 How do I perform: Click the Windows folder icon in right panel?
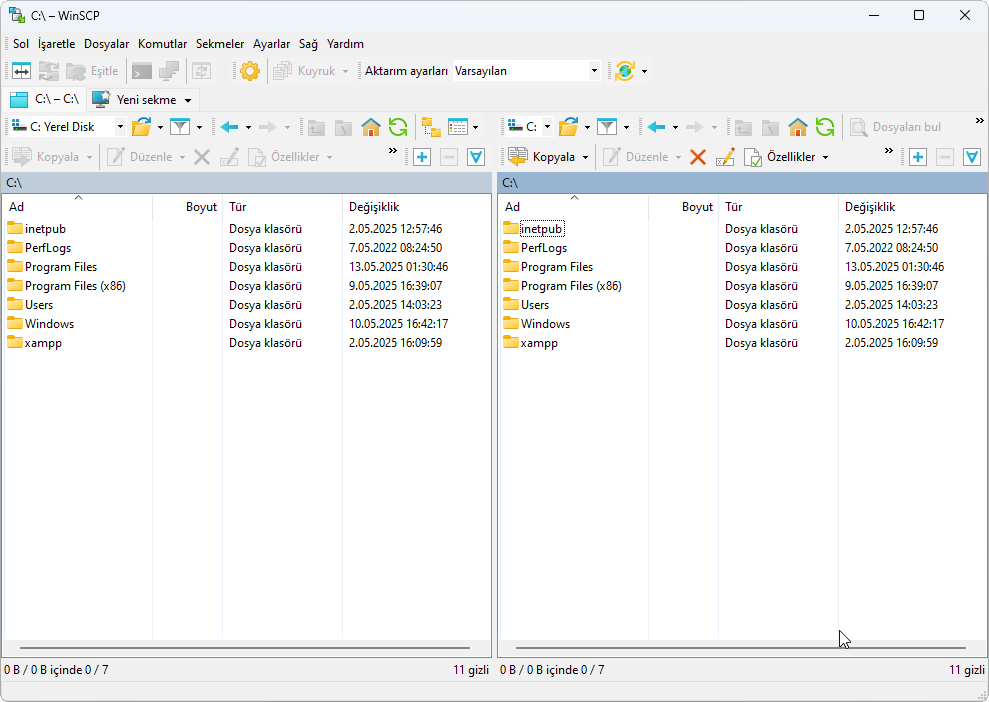click(x=511, y=324)
